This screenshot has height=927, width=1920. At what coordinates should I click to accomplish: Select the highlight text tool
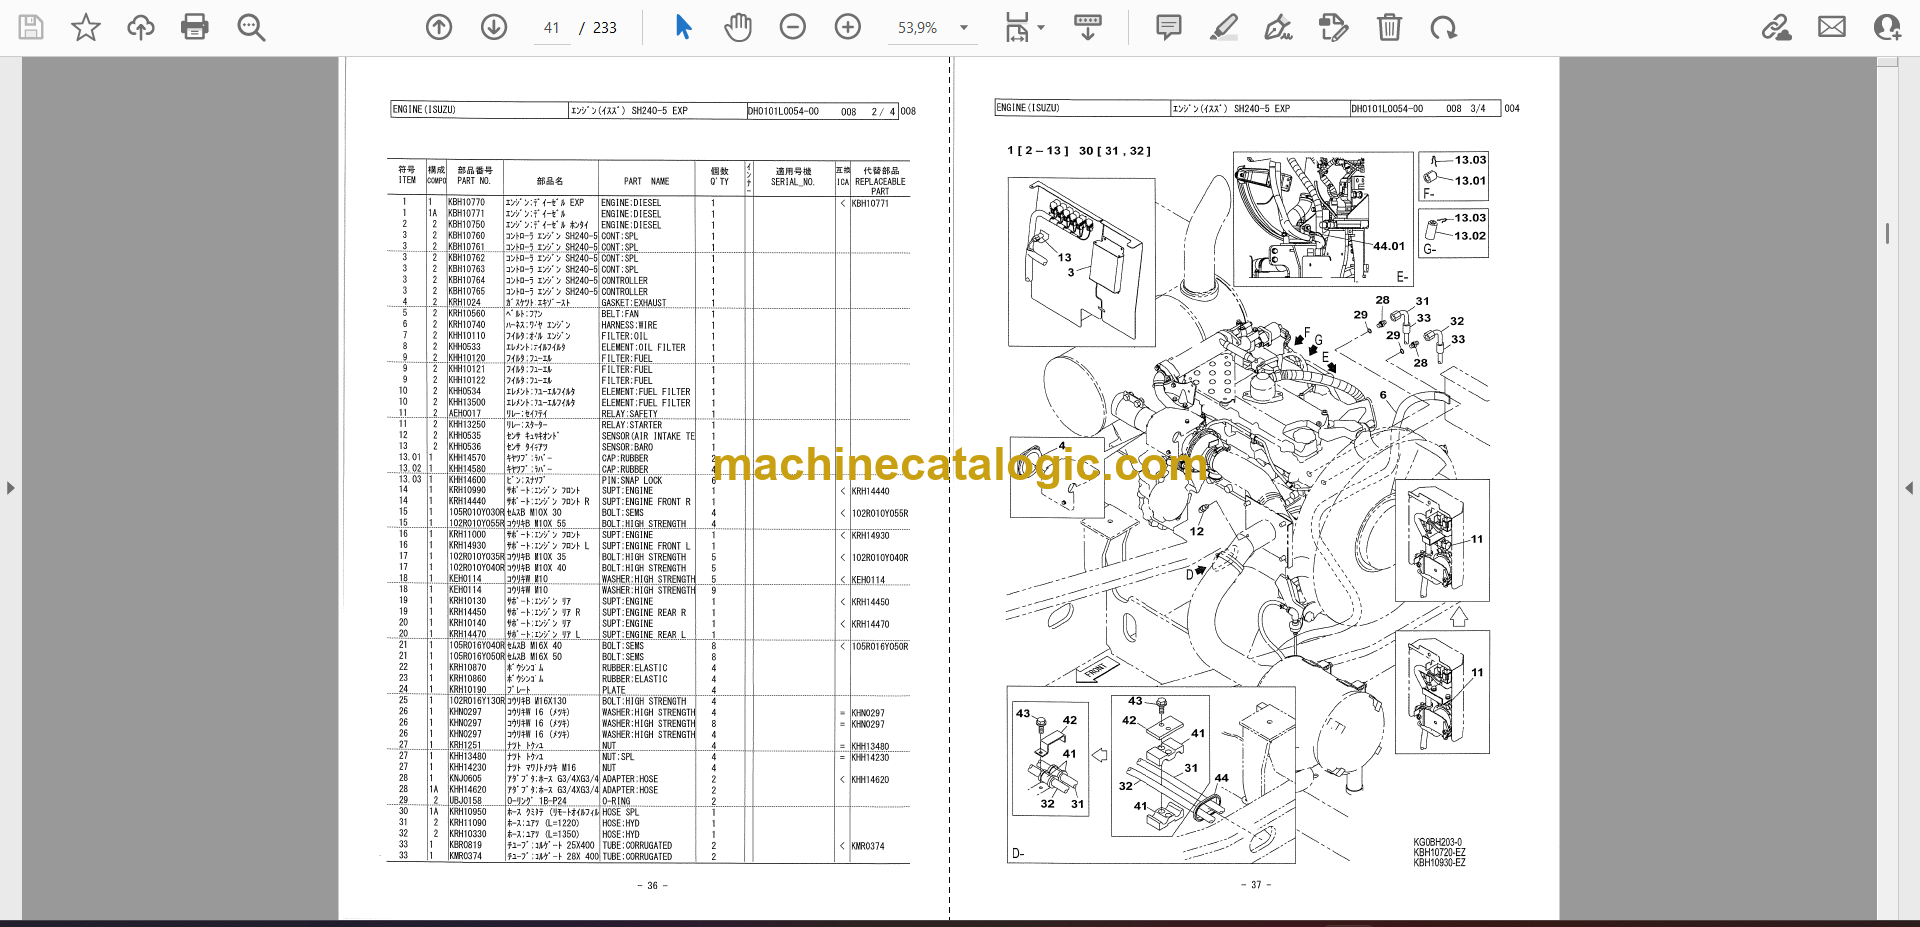coord(1223,27)
